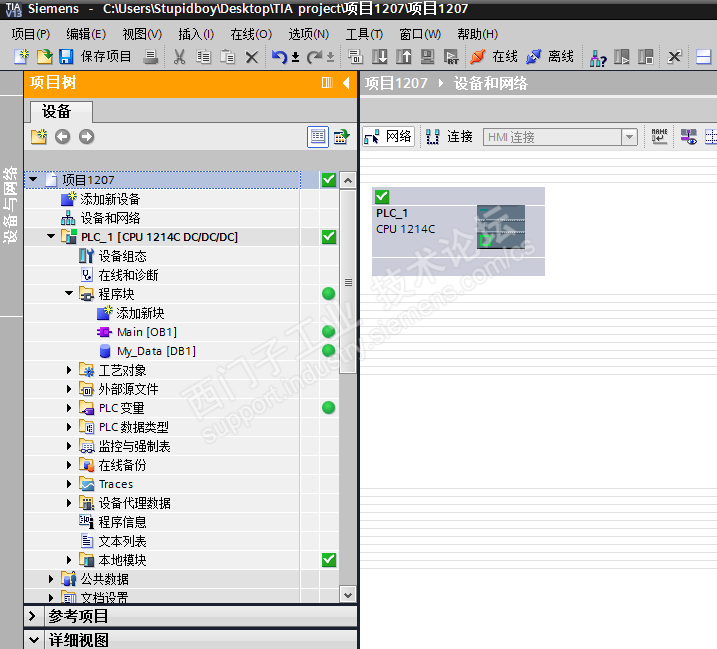Expand the PLC 变量 folder
Image resolution: width=717 pixels, height=649 pixels.
(69, 408)
